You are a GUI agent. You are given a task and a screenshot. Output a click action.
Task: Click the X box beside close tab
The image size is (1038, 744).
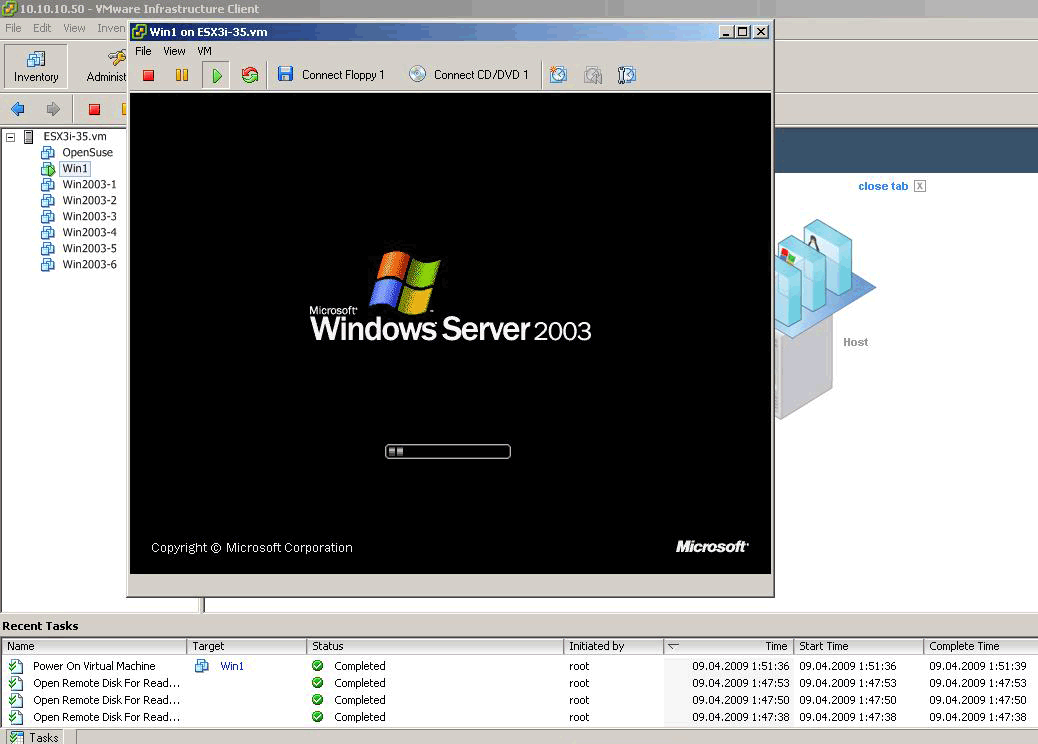coord(920,186)
